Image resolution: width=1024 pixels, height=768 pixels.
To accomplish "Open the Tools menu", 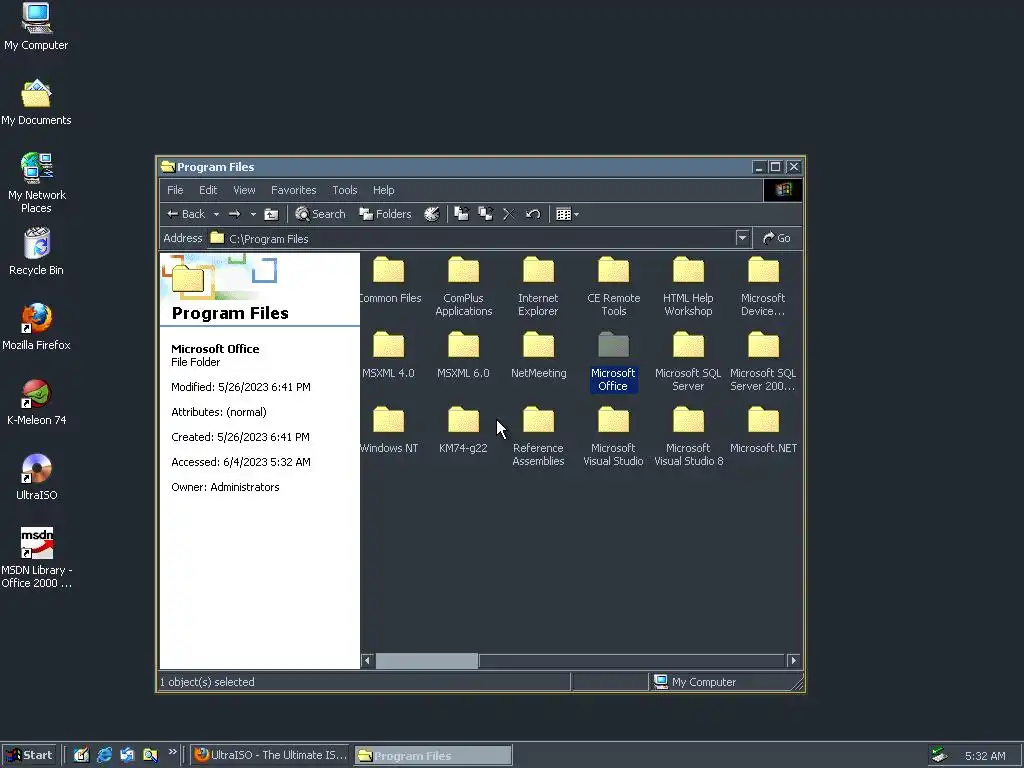I will [x=345, y=190].
